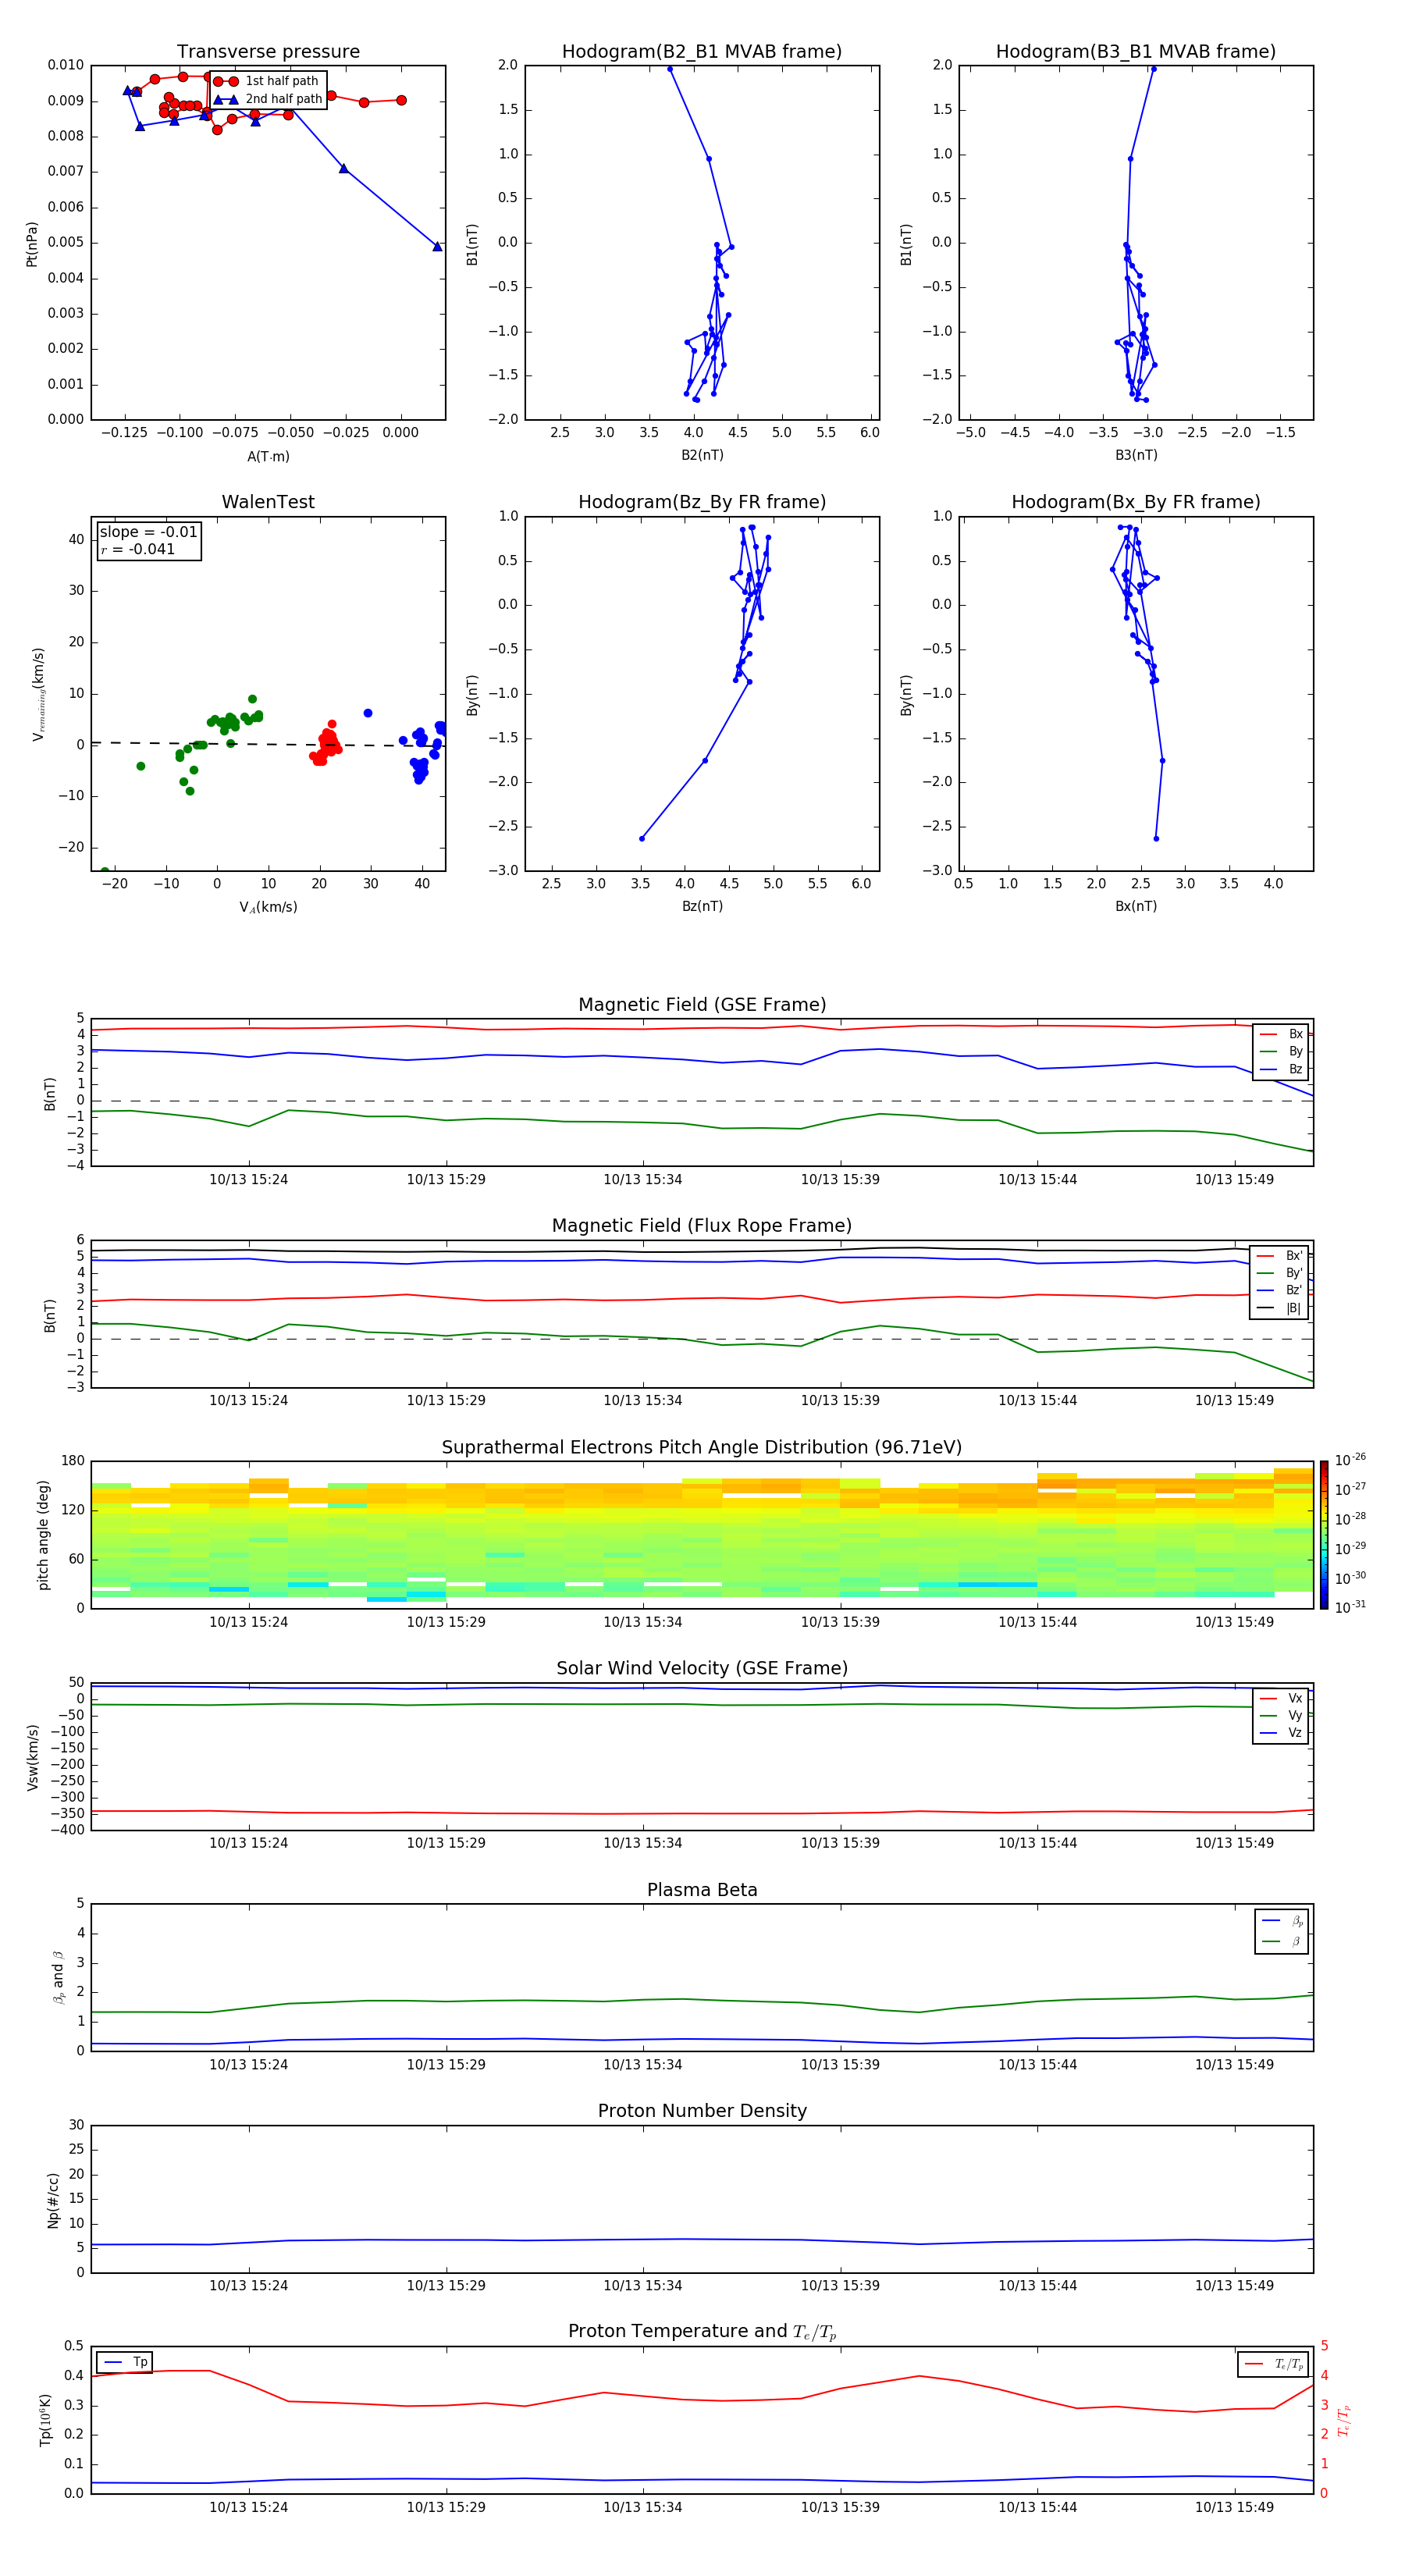The height and width of the screenshot is (2576, 1405).
Task: Click Bz' entry in flux rope legend
Action: tap(1279, 1290)
